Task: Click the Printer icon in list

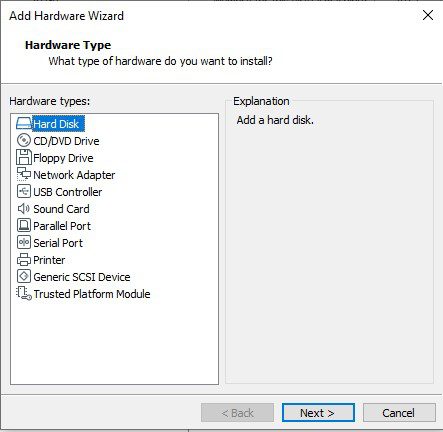Action: coord(24,260)
